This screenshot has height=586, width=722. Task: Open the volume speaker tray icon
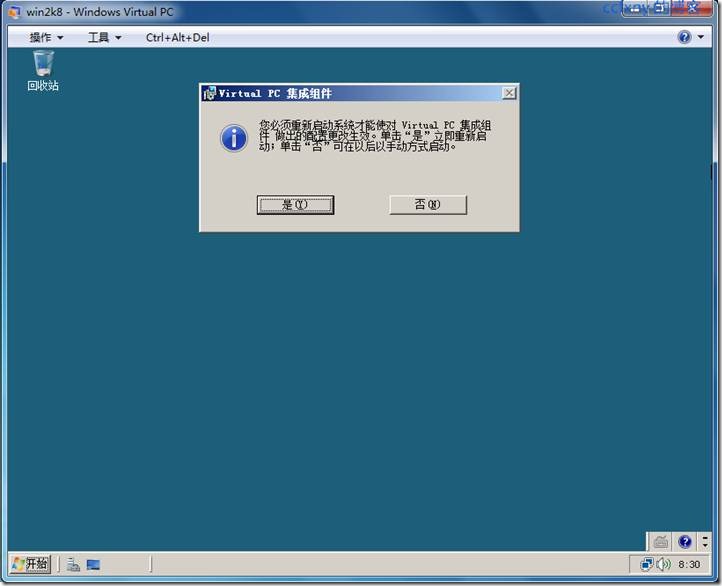tap(663, 564)
